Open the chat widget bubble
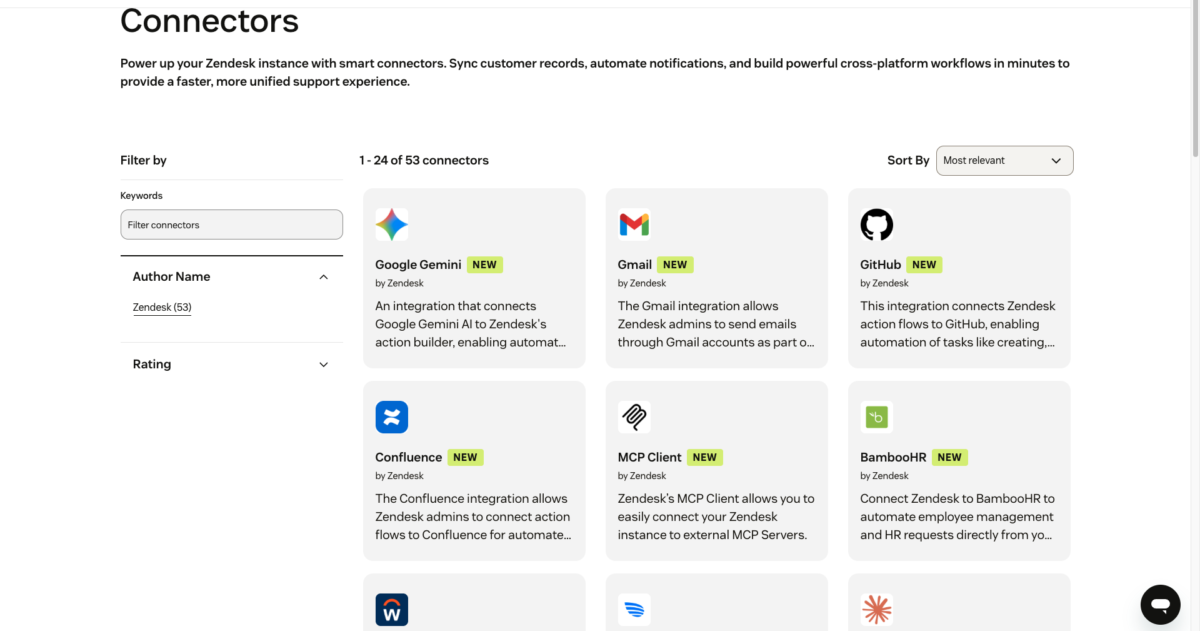 click(1160, 605)
